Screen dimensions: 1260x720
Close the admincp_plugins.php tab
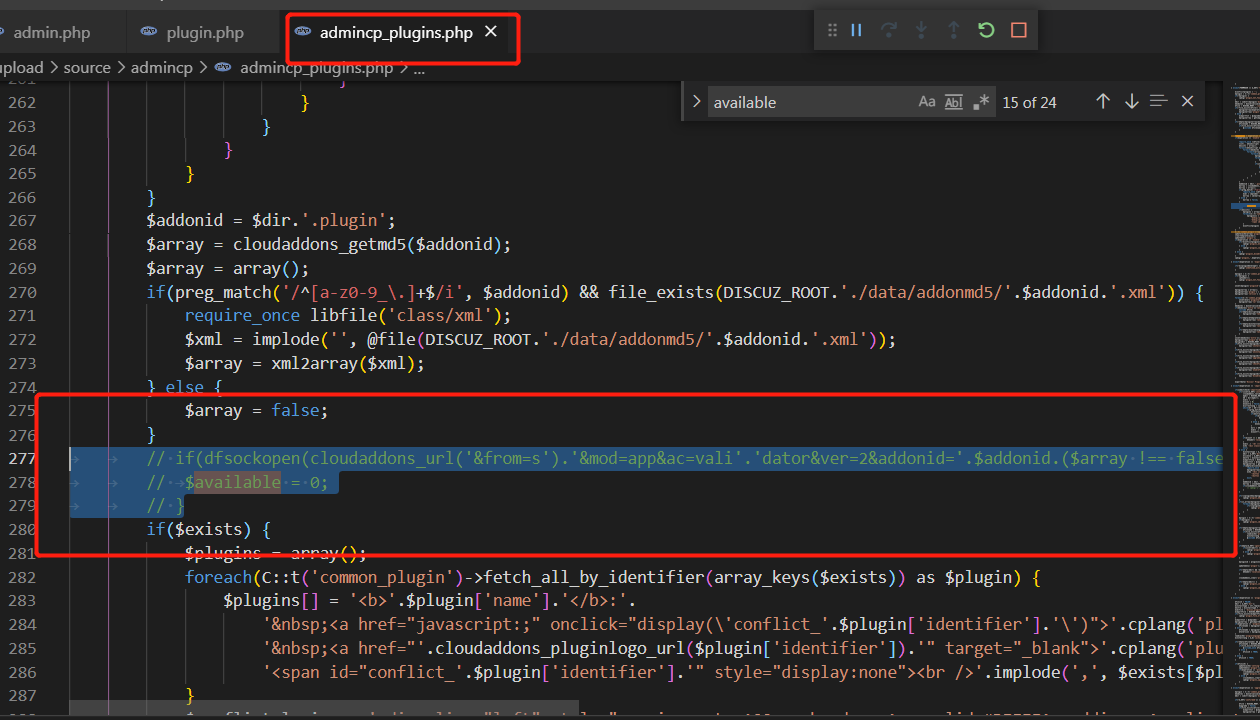click(x=491, y=32)
